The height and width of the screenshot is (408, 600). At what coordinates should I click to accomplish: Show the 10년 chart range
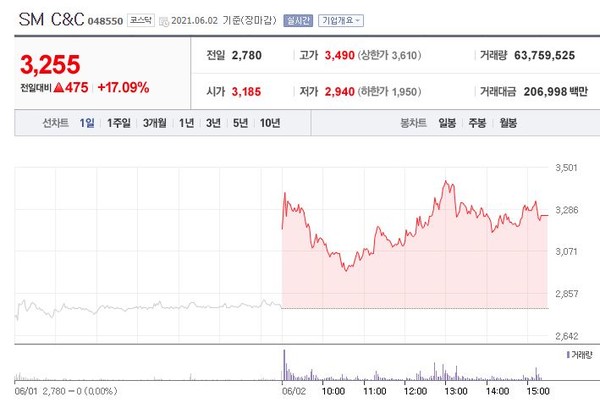(x=269, y=123)
